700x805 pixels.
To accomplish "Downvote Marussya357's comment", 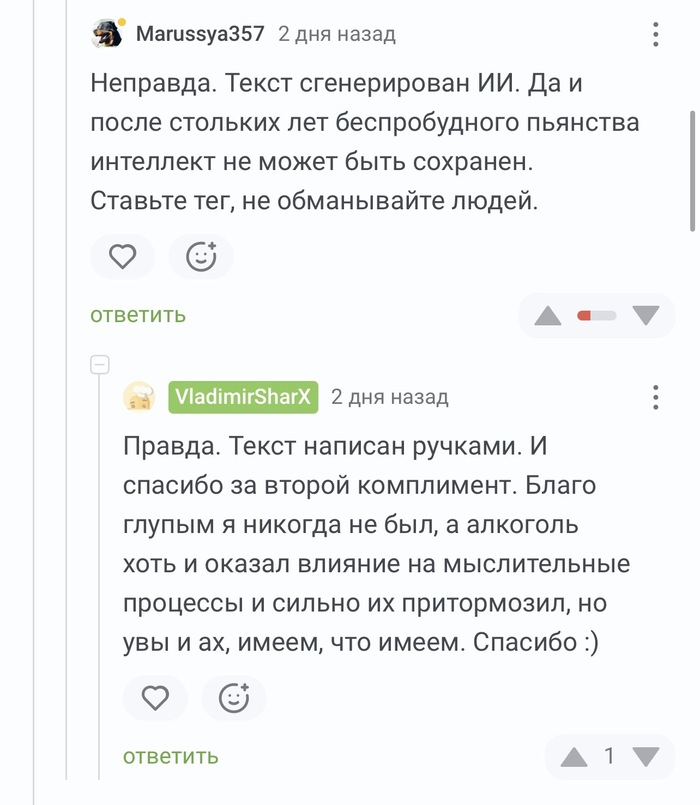I will point(647,316).
